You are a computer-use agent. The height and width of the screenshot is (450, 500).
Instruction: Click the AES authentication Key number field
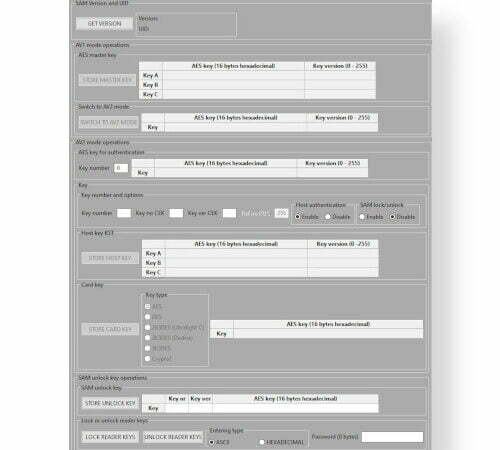121,168
